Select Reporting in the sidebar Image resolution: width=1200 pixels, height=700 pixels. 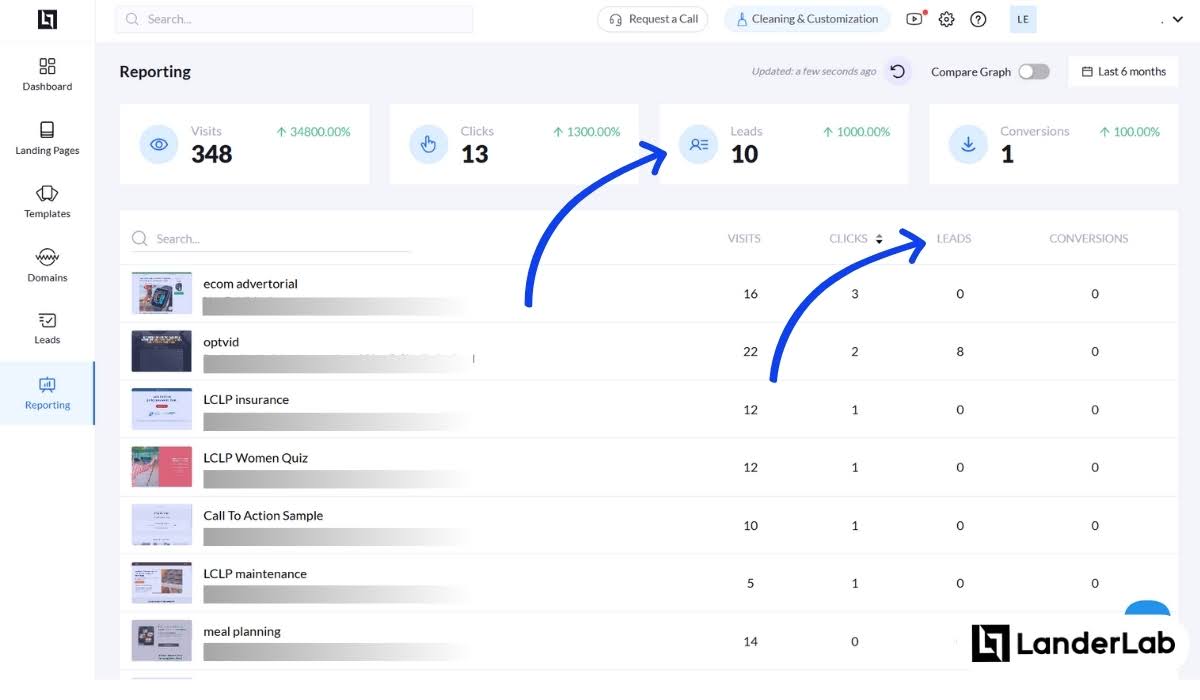(47, 393)
